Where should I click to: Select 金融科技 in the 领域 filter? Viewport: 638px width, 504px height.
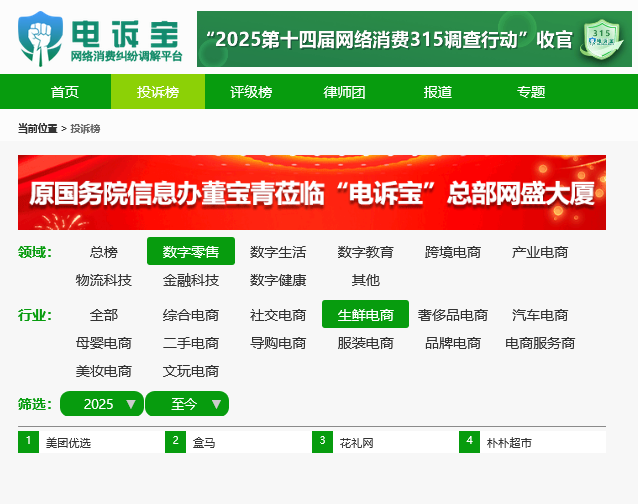[191, 280]
